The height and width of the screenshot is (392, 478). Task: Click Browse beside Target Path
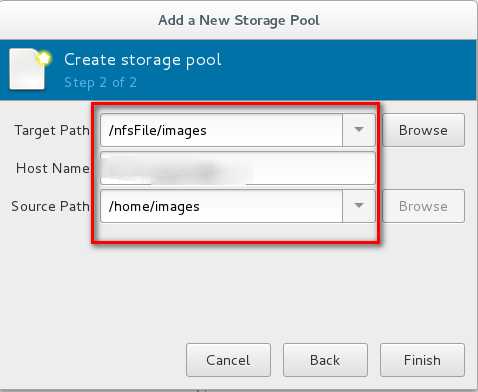(x=423, y=130)
